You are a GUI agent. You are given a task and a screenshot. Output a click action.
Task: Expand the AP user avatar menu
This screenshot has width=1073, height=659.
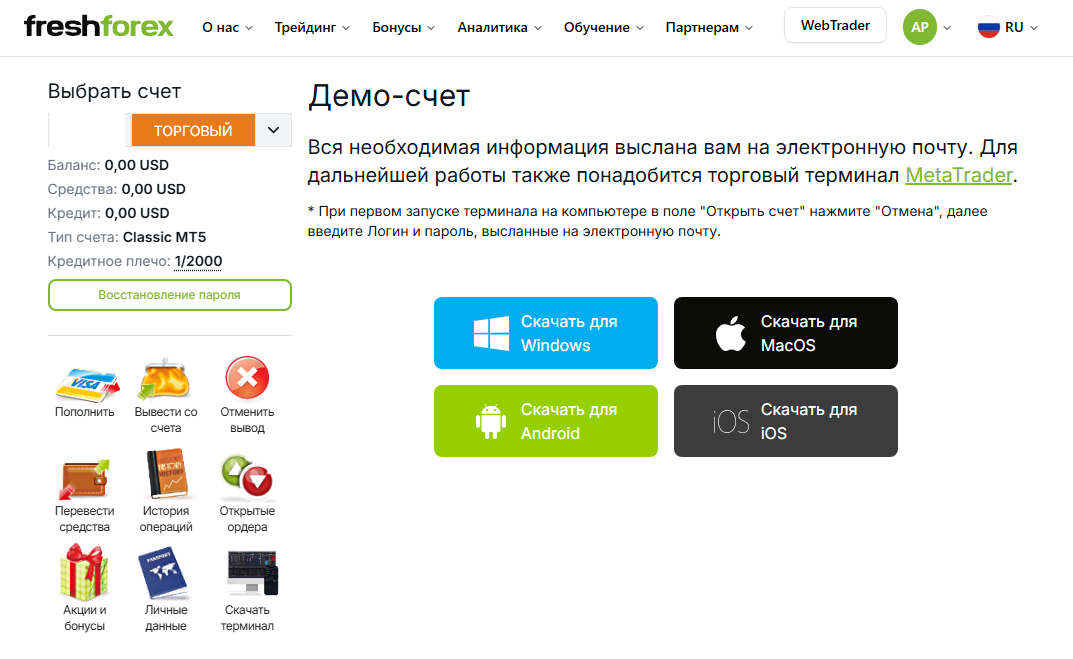coord(927,27)
